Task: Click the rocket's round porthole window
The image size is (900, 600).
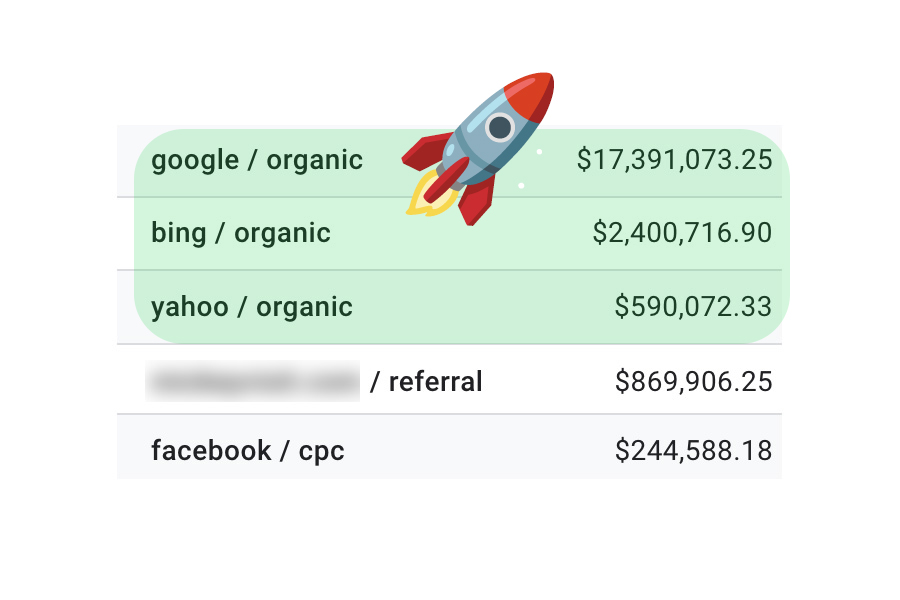Action: [x=499, y=127]
